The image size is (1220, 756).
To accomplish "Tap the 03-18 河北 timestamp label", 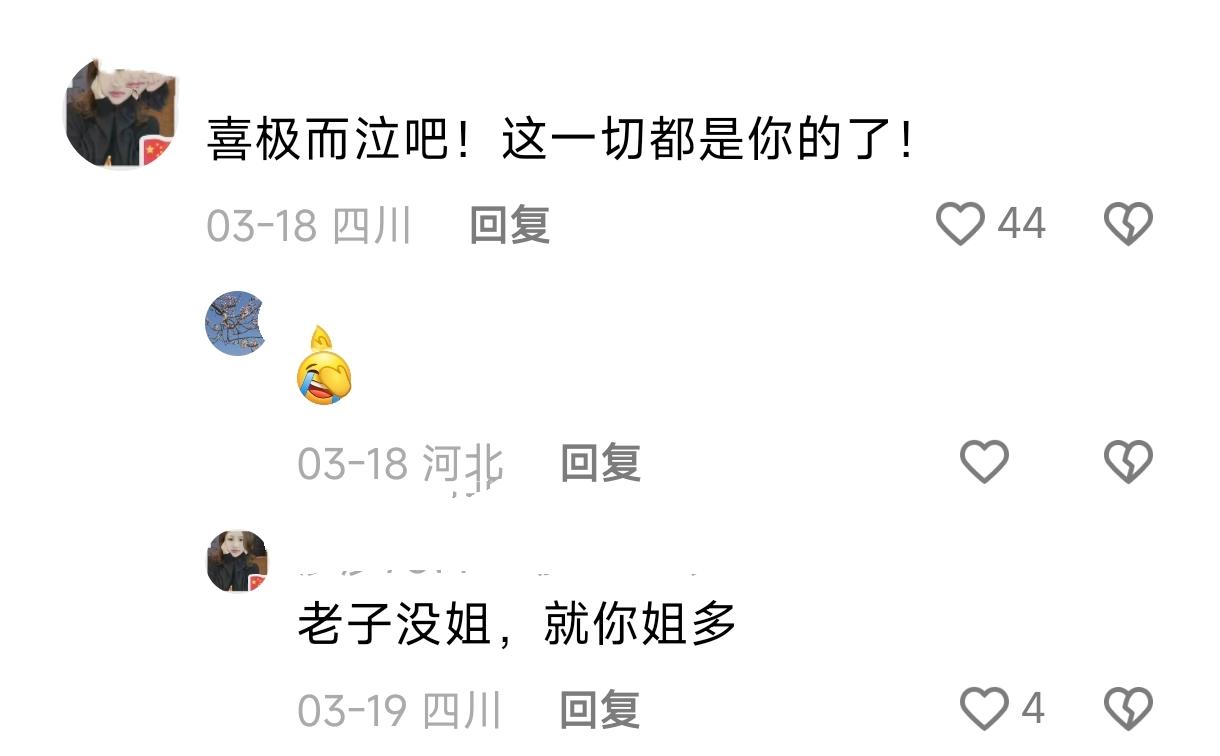I will click(400, 463).
